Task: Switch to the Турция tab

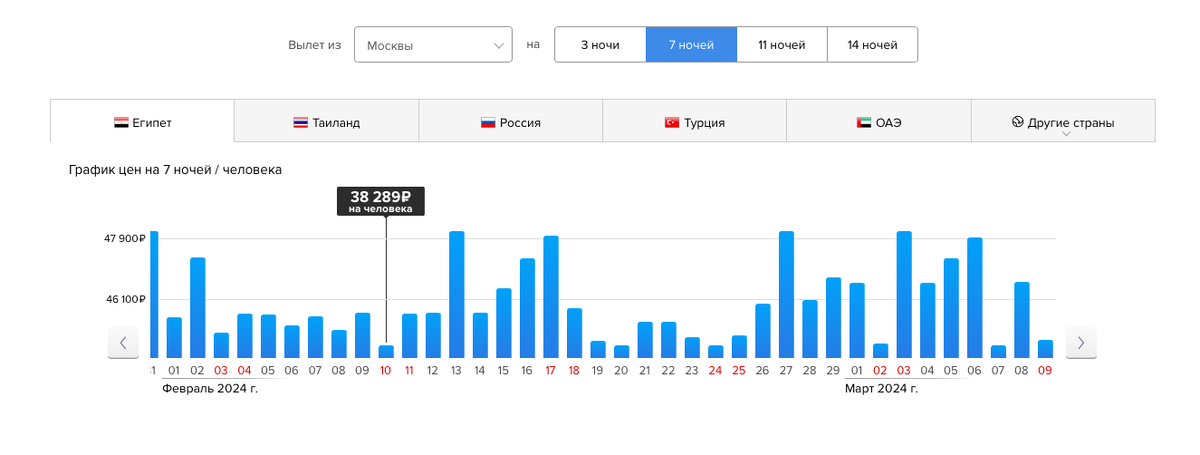Action: (694, 122)
